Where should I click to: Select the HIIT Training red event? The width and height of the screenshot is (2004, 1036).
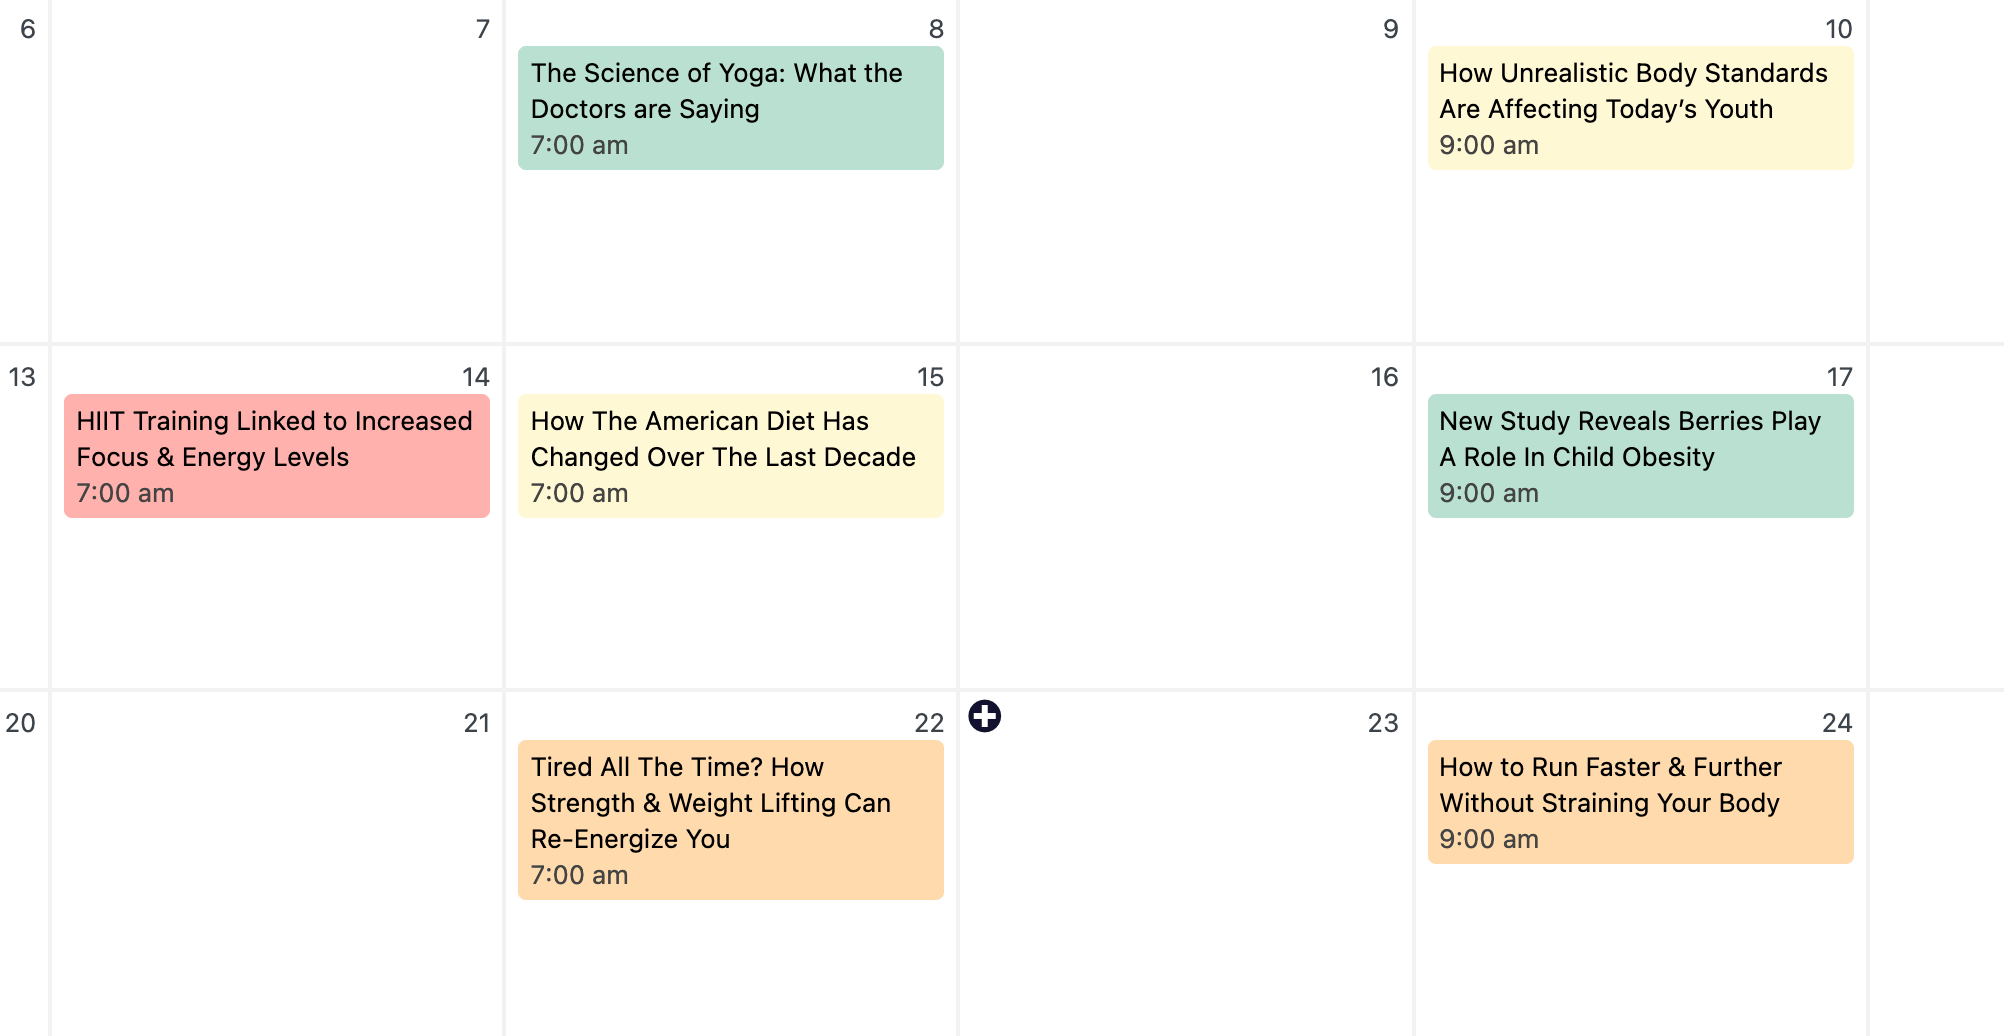pyautogui.click(x=276, y=456)
